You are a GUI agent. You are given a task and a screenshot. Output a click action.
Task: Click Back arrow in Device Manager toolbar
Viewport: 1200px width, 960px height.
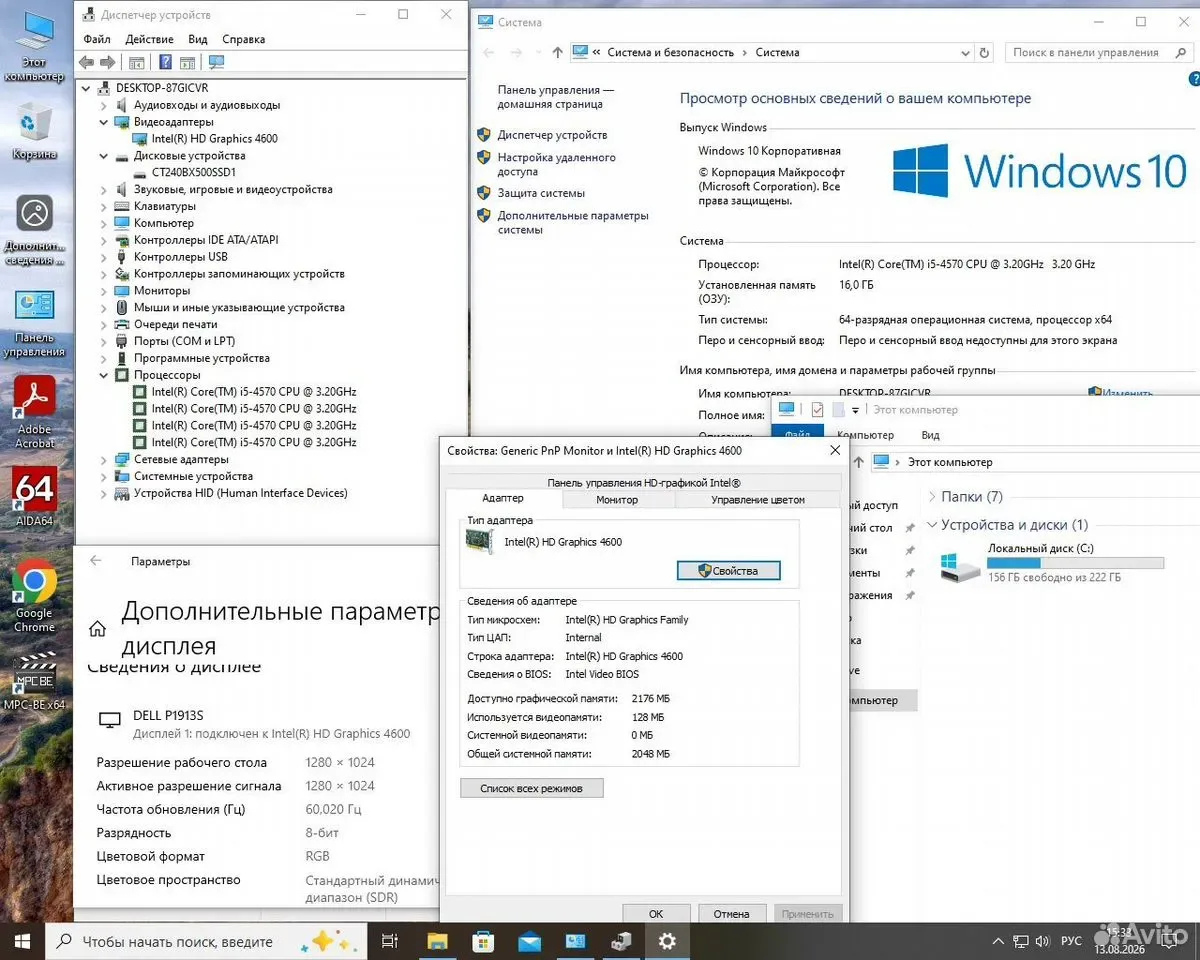(x=87, y=62)
